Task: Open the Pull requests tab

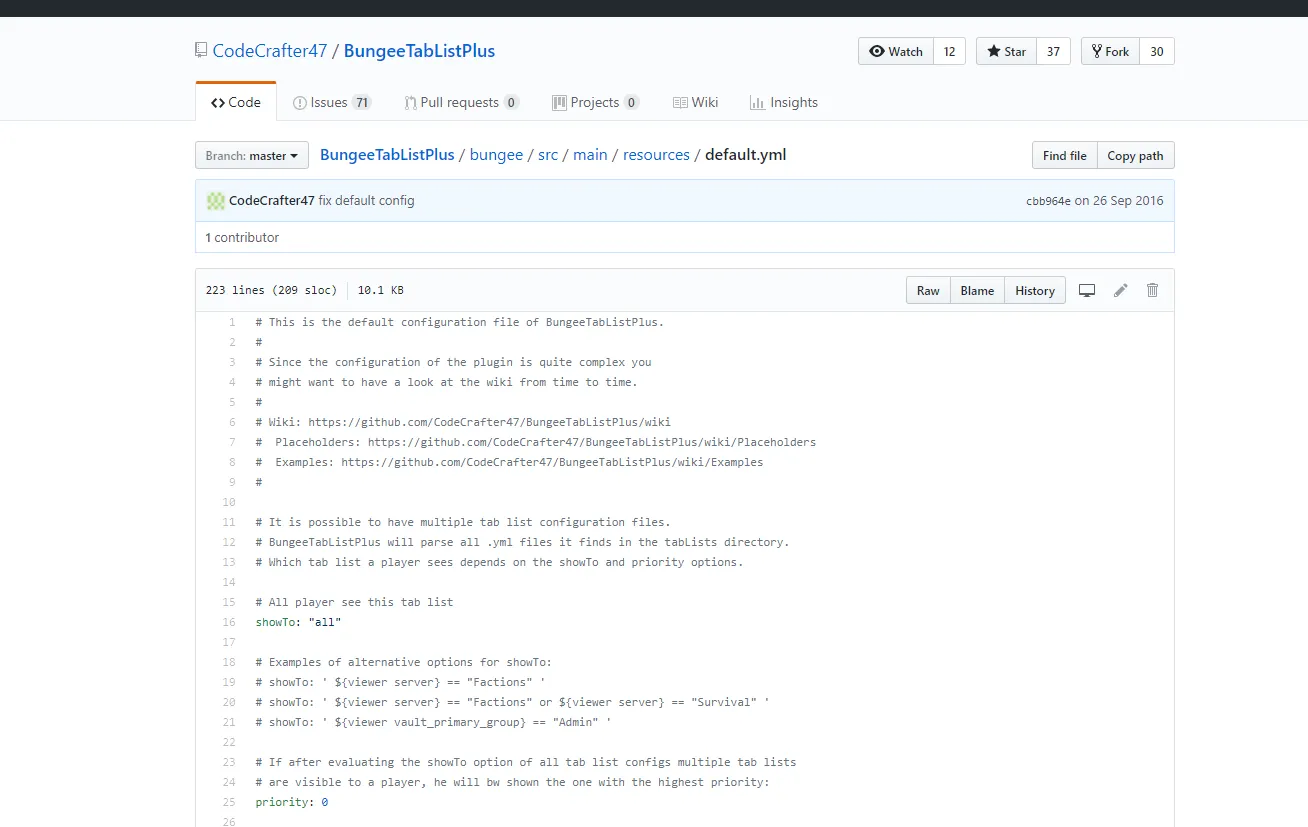Action: [462, 102]
